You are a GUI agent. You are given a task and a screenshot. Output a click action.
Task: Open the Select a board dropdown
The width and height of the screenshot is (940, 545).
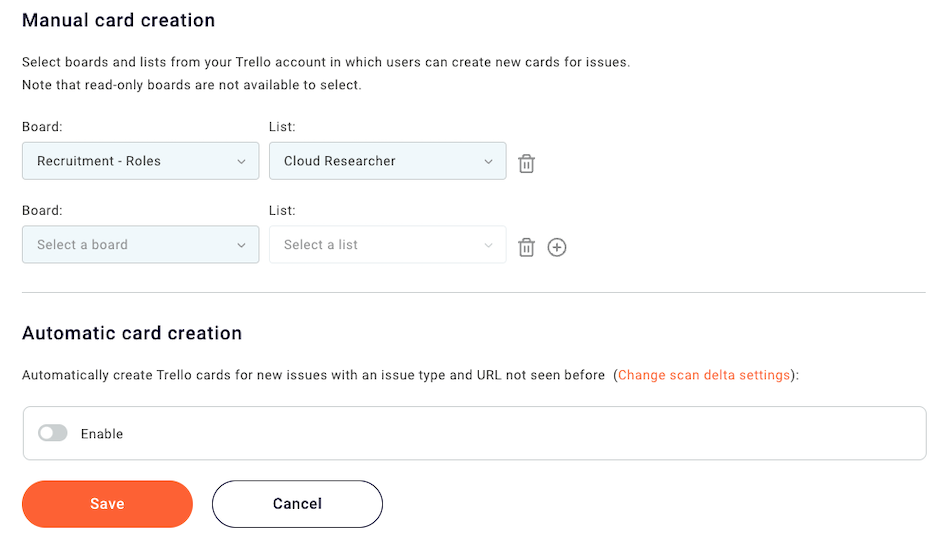[x=141, y=245]
